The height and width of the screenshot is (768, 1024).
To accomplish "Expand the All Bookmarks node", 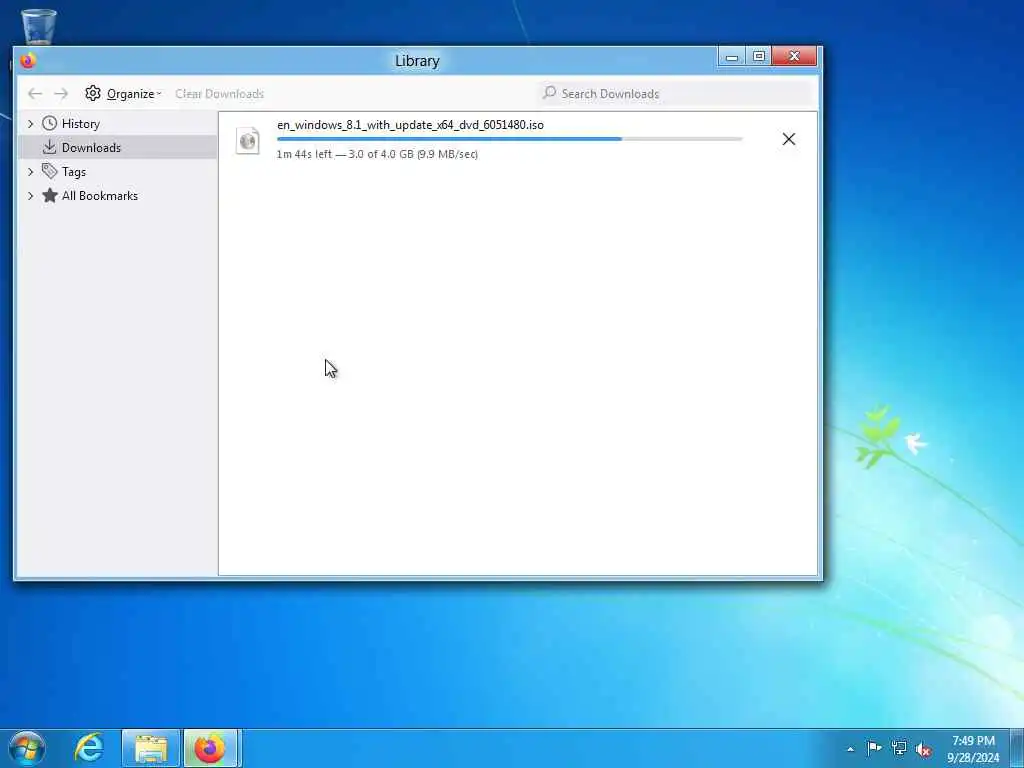I will coord(30,196).
